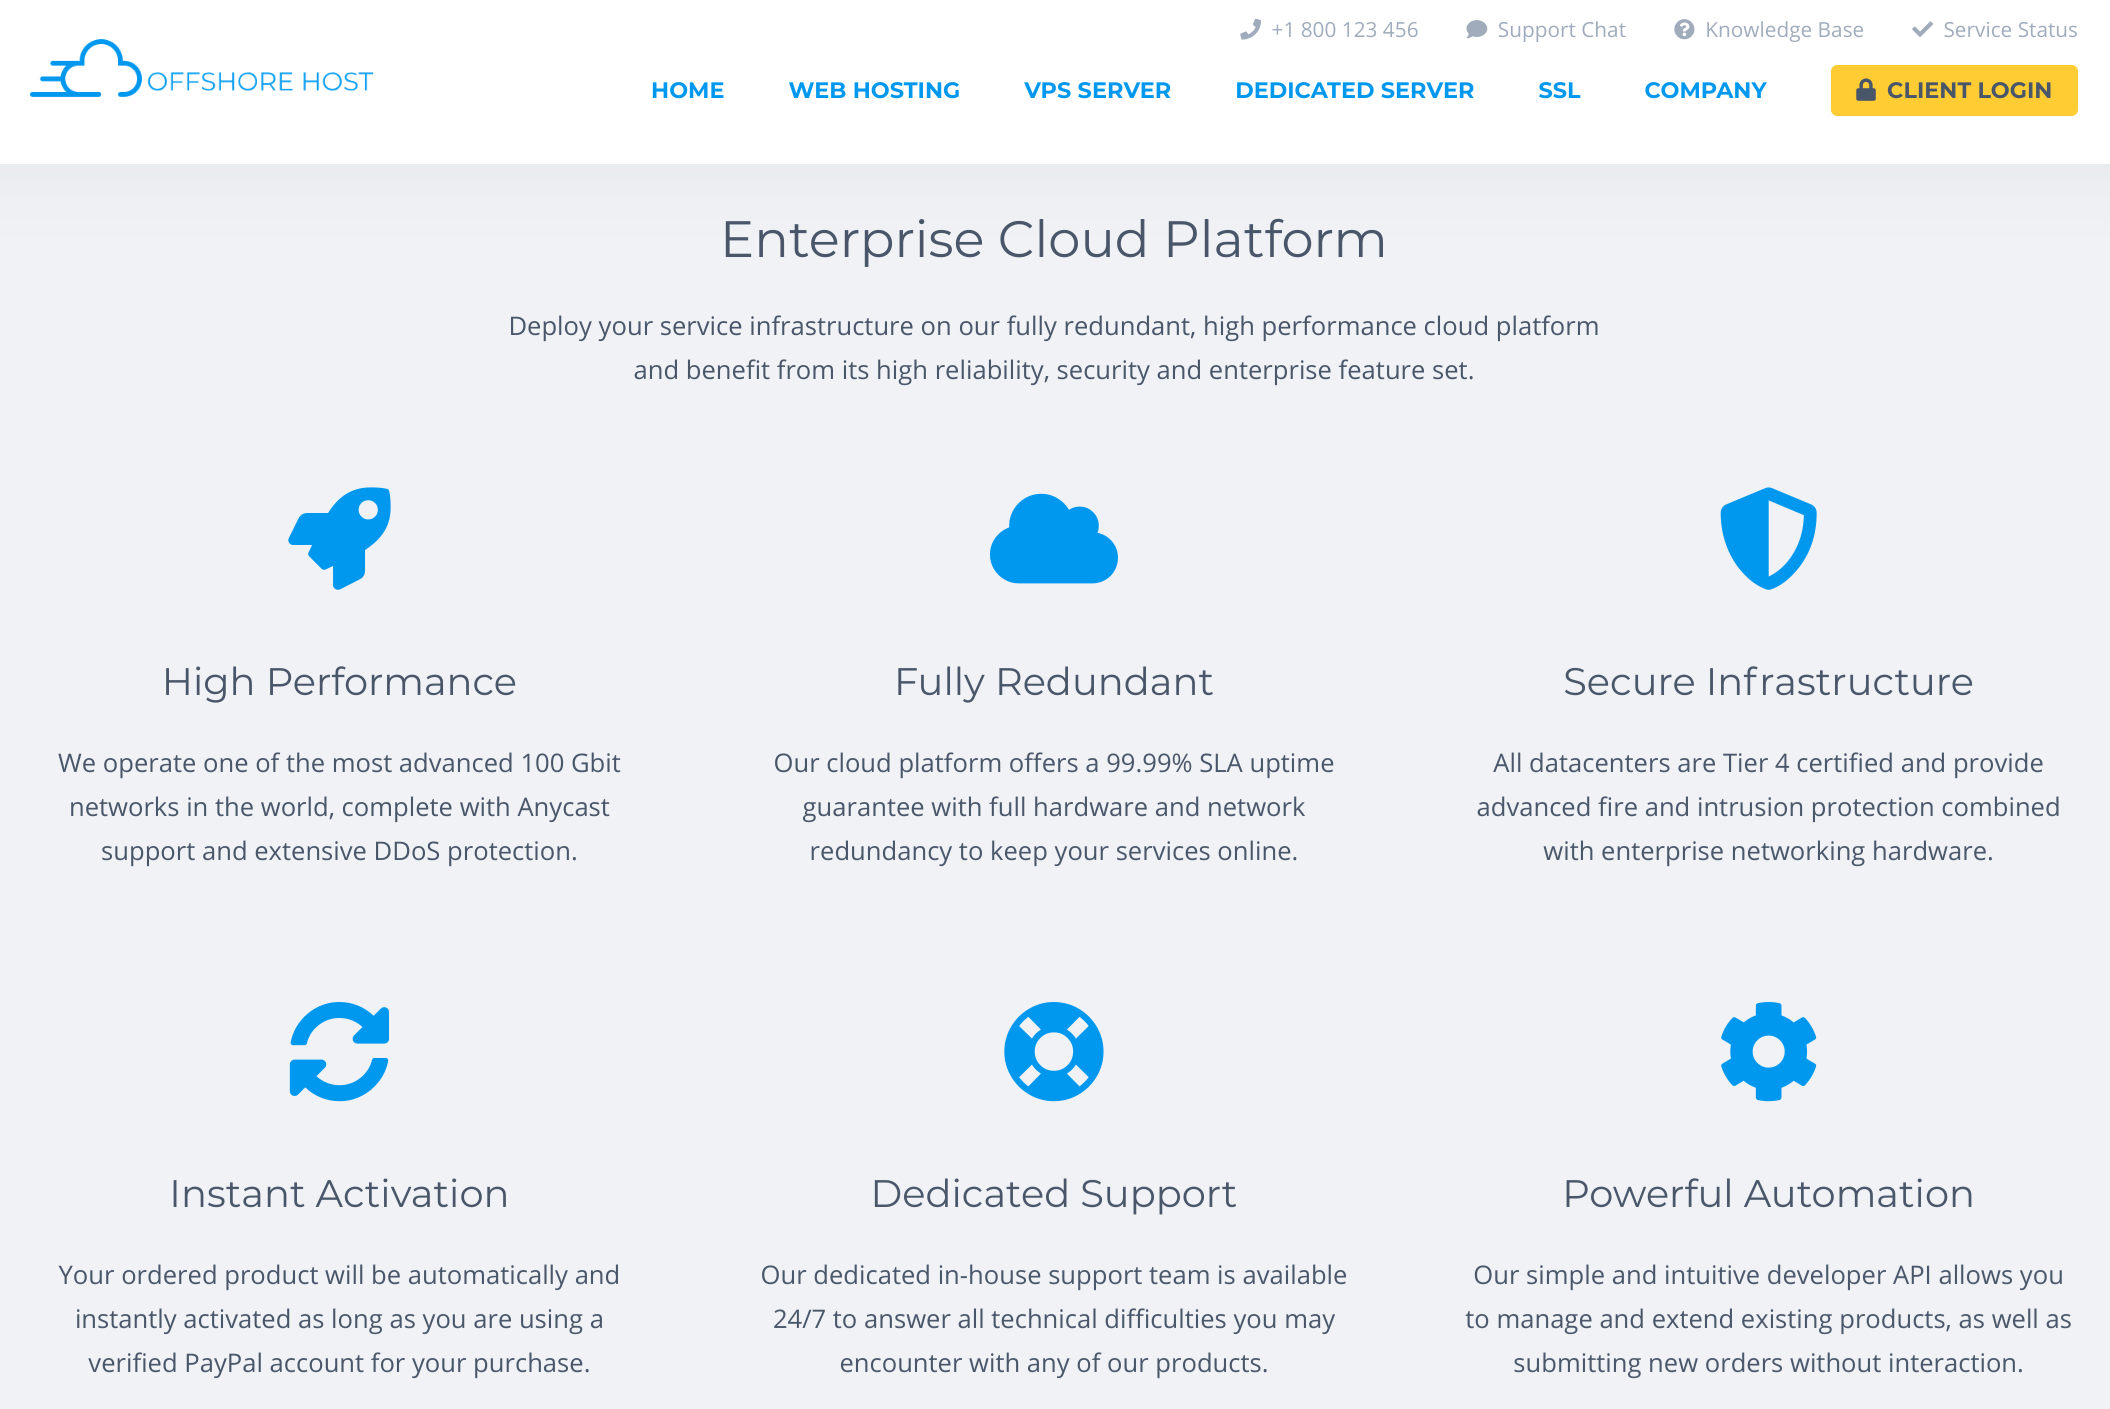This screenshot has width=2110, height=1409.
Task: Open the HOME menu item
Action: point(688,90)
